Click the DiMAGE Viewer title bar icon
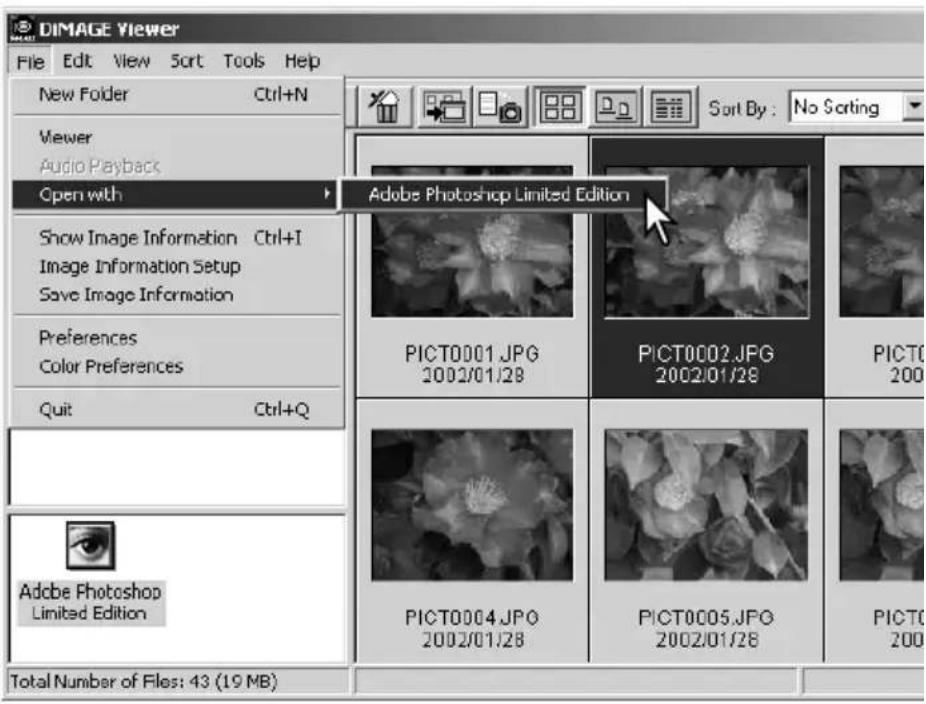 tap(22, 28)
